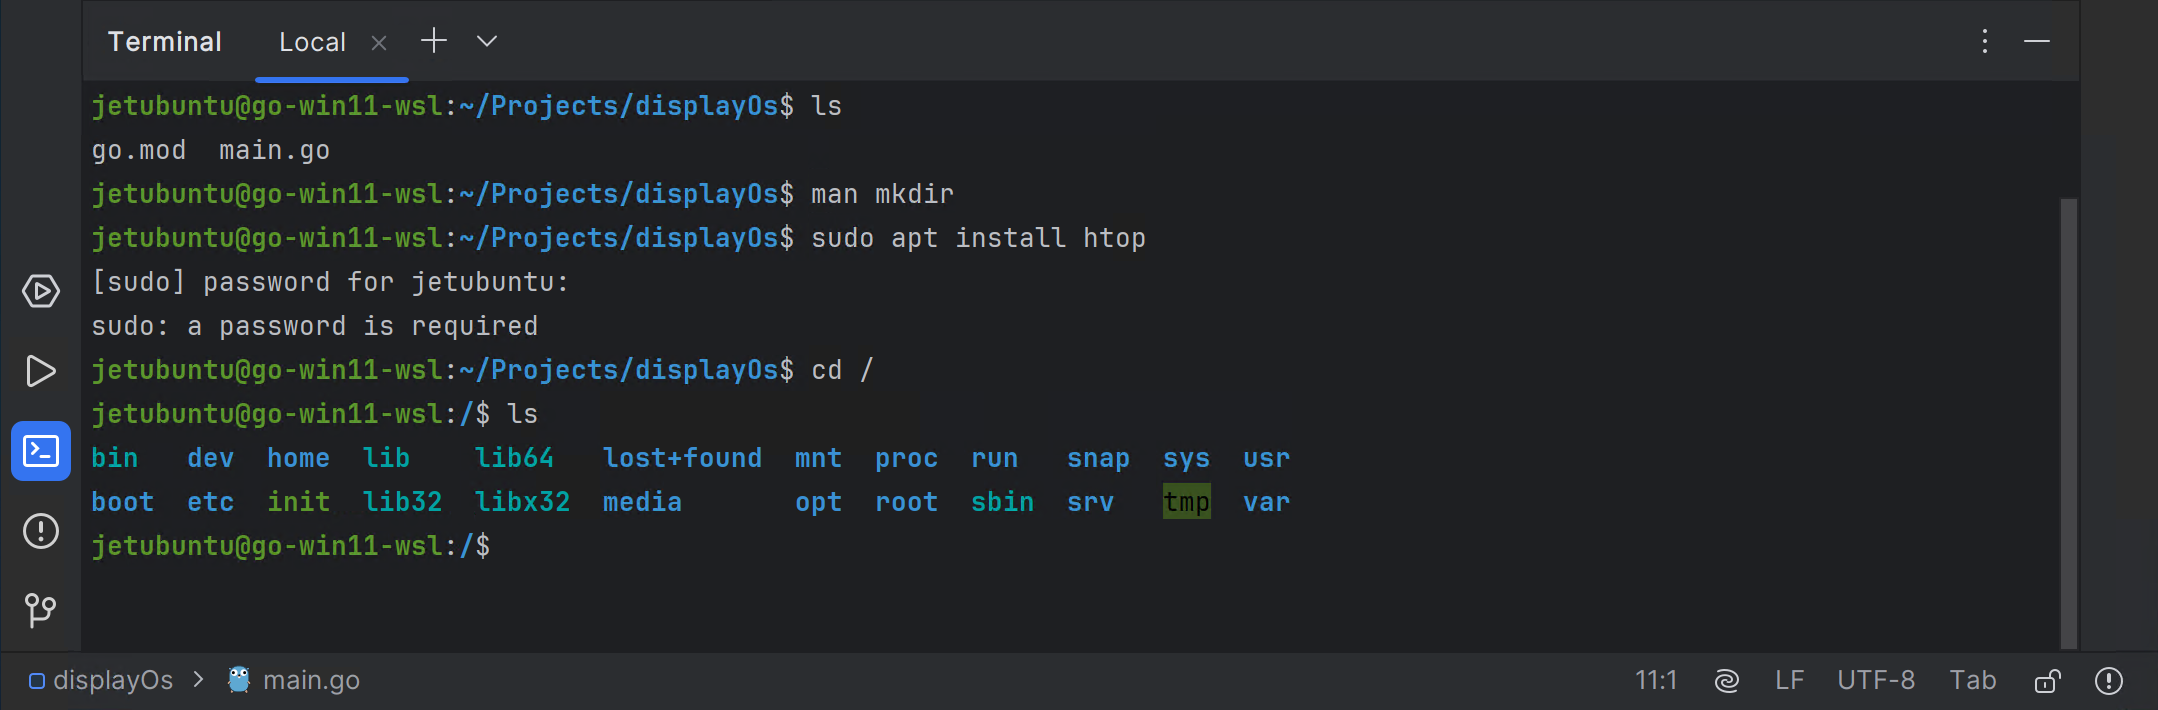Expand the terminal session type chevron
The width and height of the screenshot is (2158, 710).
tap(486, 41)
